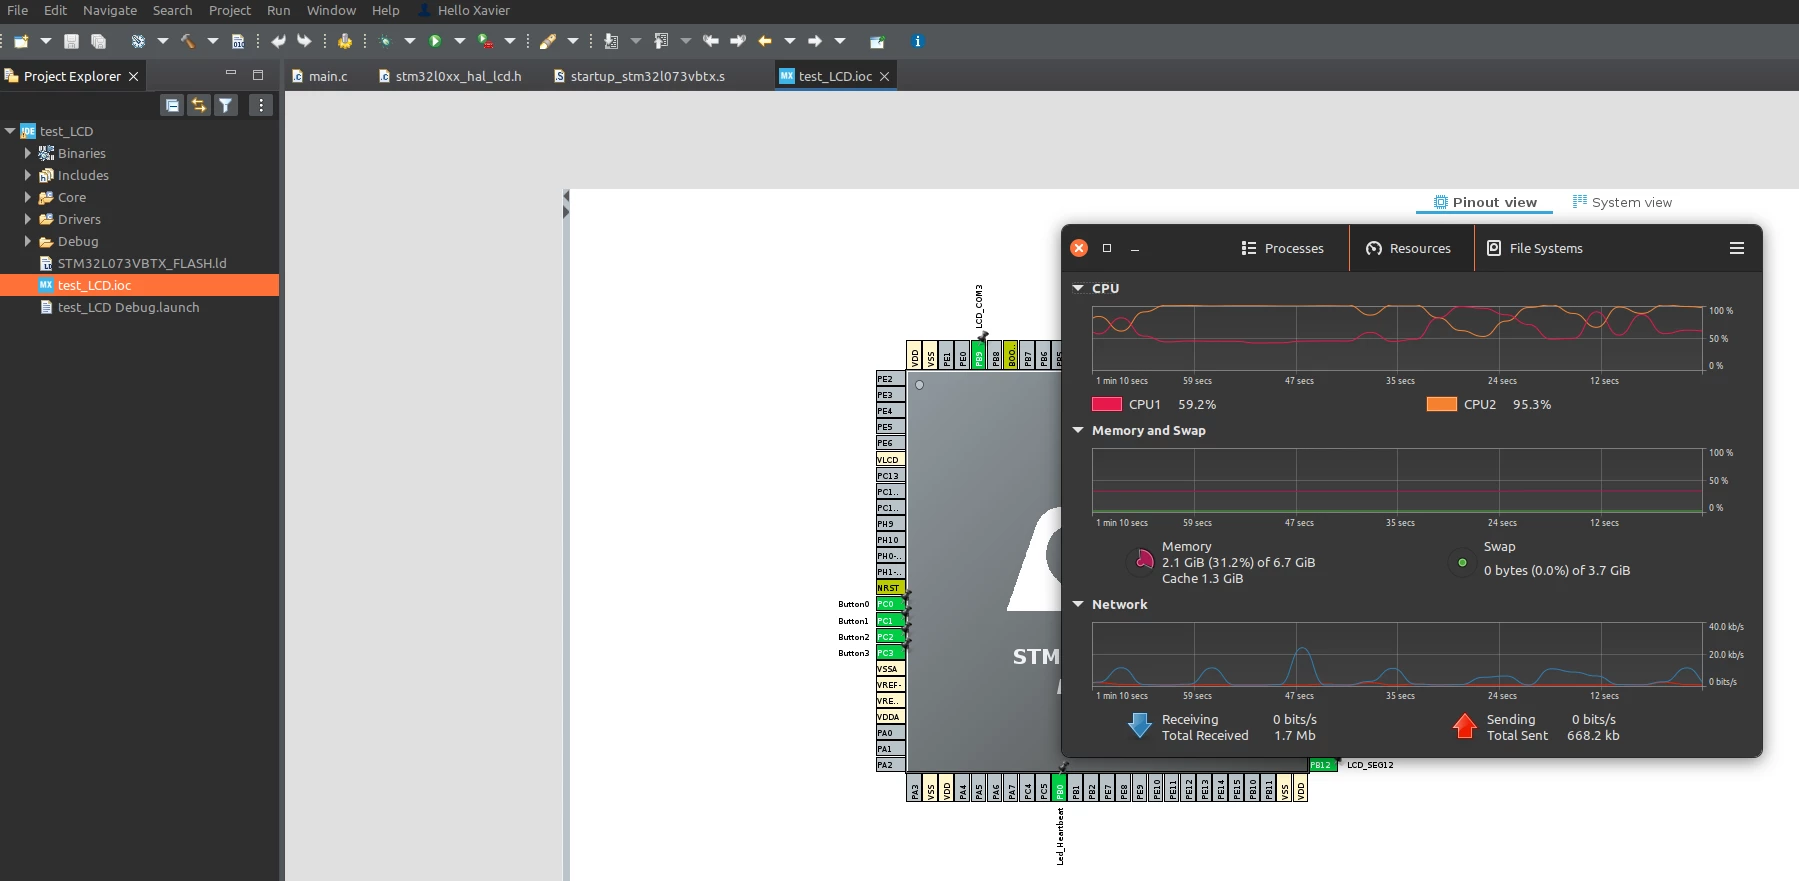Expand the Drivers folder
Viewport: 1799px width, 881px height.
coord(28,219)
